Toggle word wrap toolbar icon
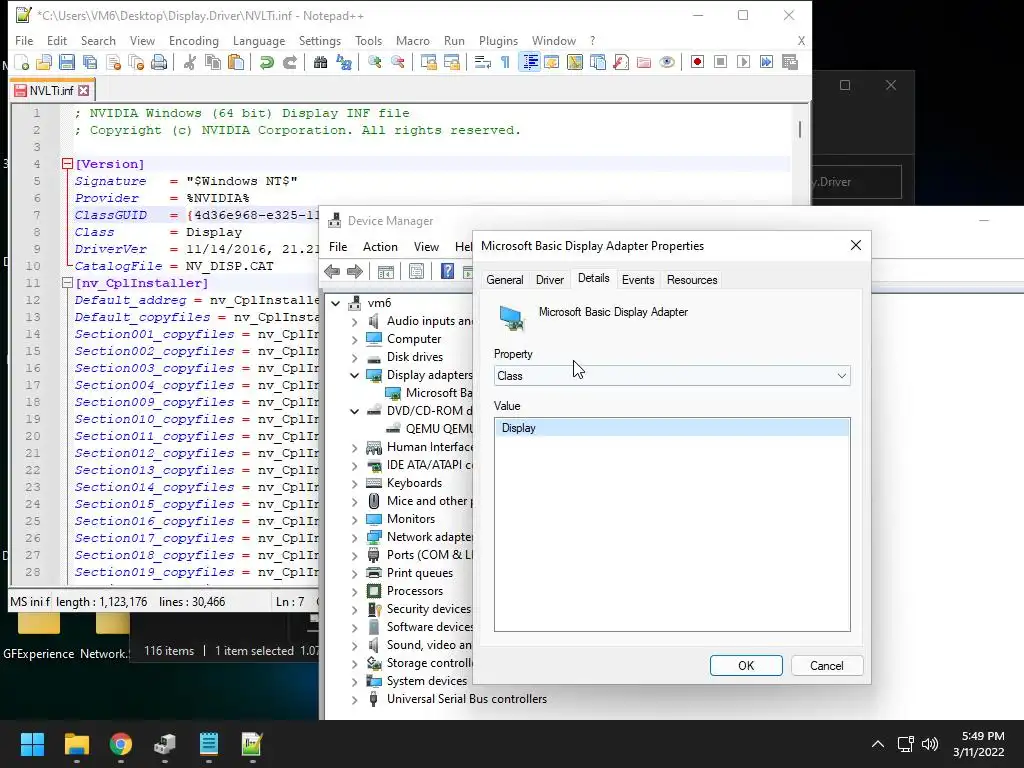The height and width of the screenshot is (768, 1024). coord(482,62)
